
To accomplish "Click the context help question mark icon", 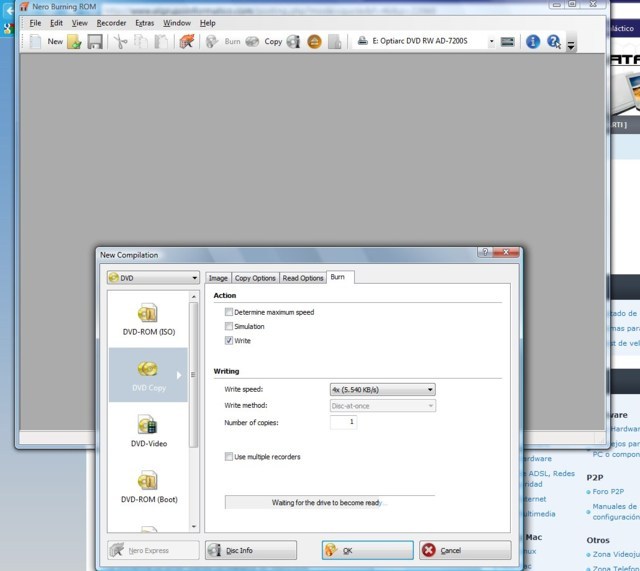I will click(x=554, y=42).
